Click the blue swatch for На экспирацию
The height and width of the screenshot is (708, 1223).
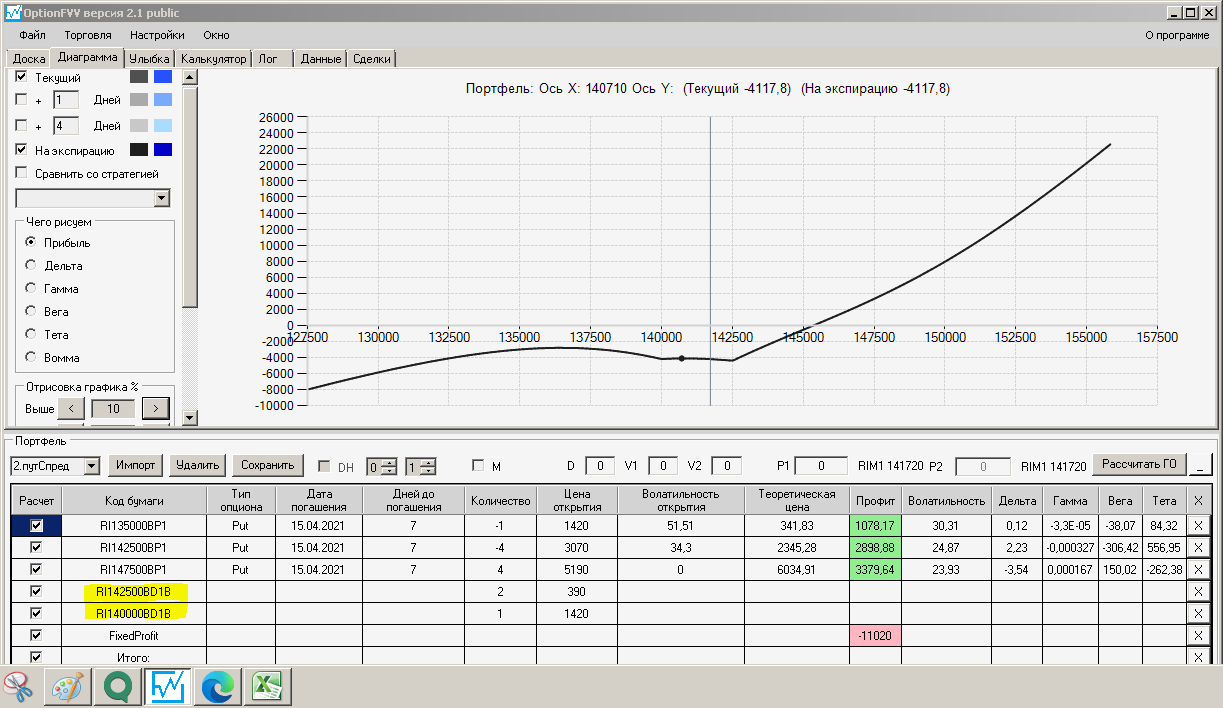pyautogui.click(x=162, y=150)
